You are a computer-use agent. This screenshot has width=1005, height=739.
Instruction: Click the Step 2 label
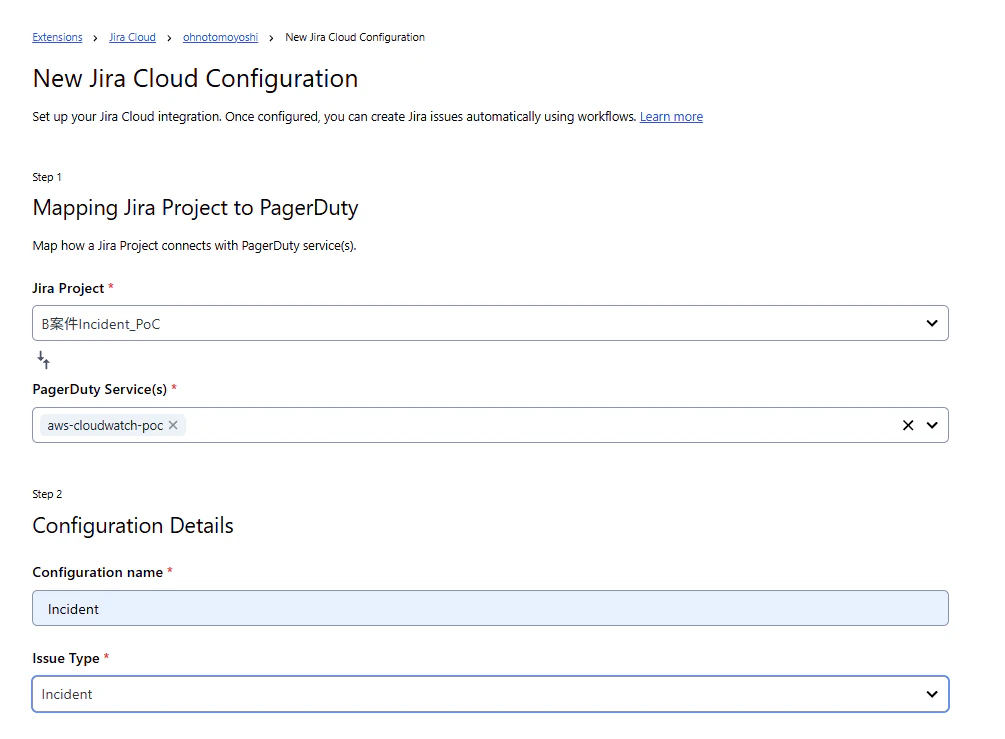pos(47,494)
